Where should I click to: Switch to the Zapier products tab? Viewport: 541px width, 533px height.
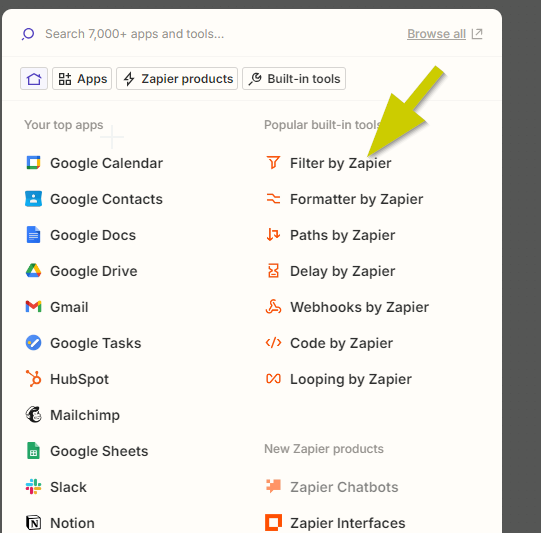click(x=177, y=79)
